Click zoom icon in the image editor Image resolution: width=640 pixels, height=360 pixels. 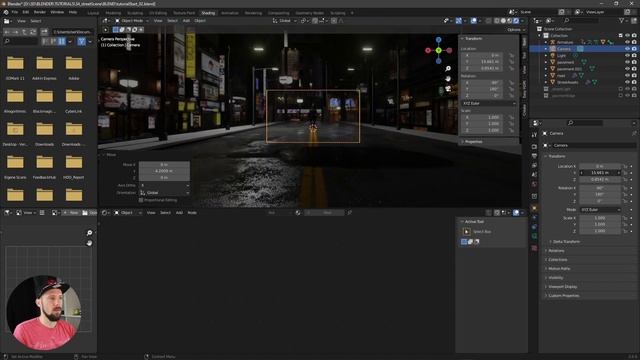click(89, 233)
